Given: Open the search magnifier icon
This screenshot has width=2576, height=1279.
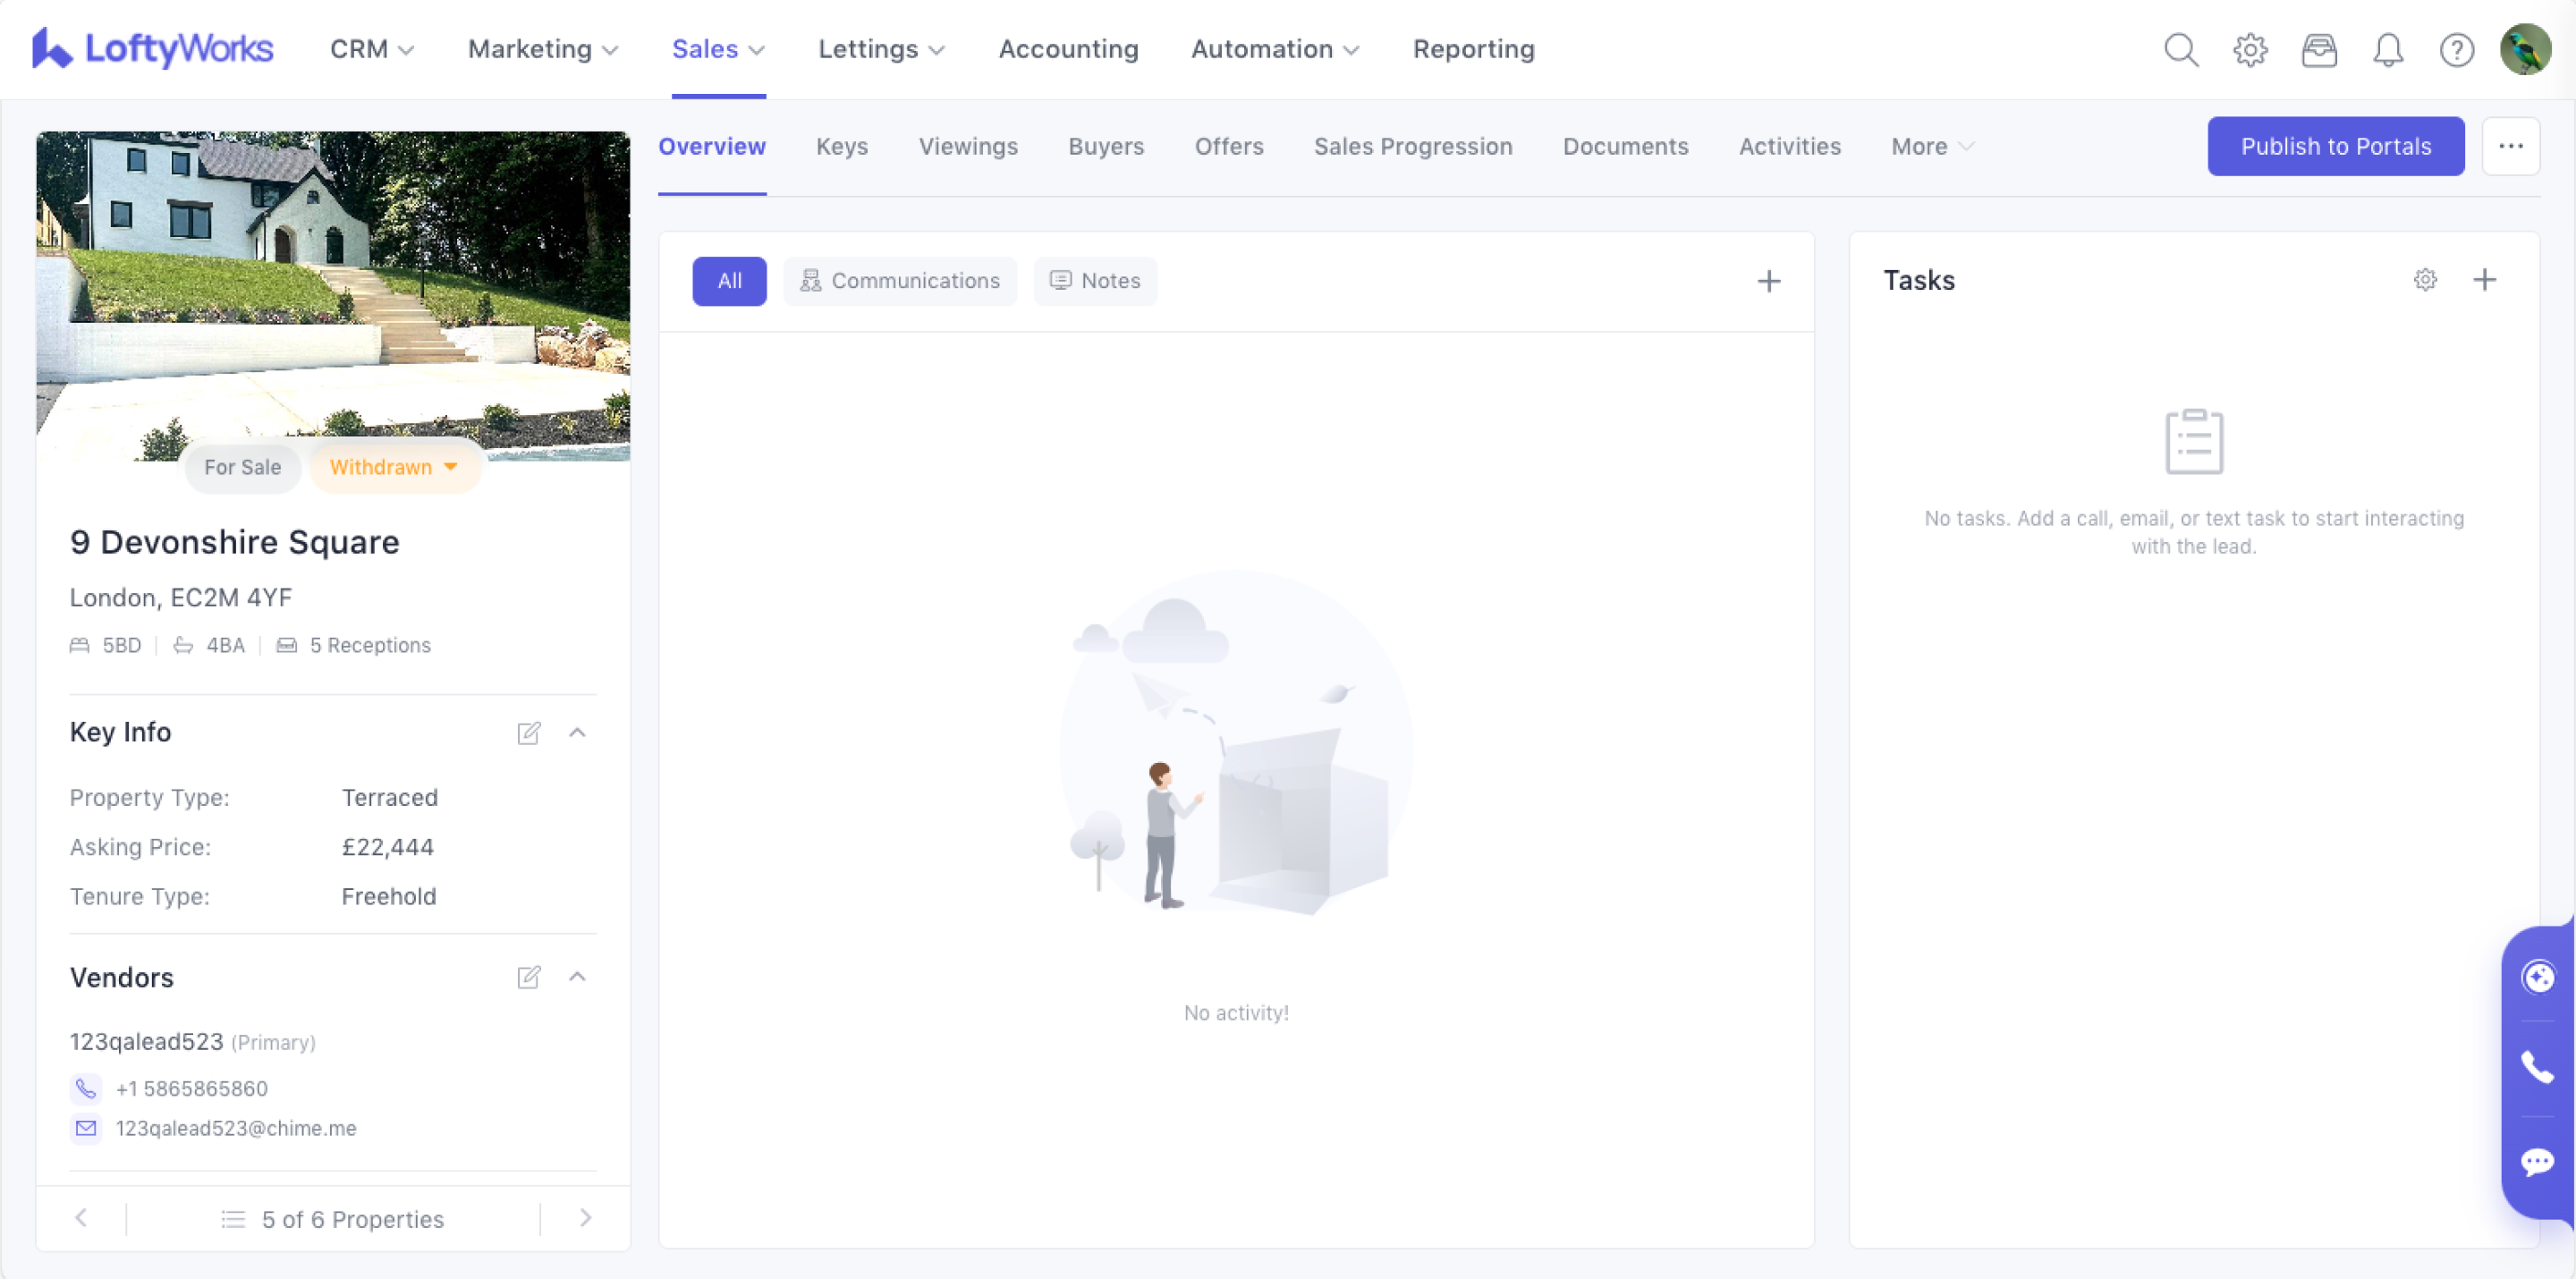Looking at the screenshot, I should pos(2181,49).
